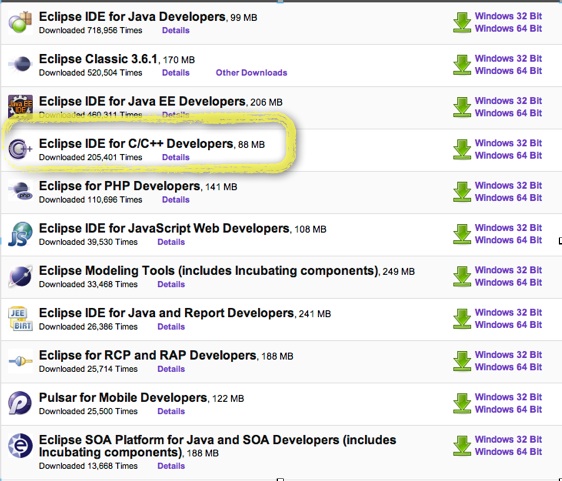Download Windows 32 Bit PHP Developers package
Viewport: 562px width, 481px height.
508,185
